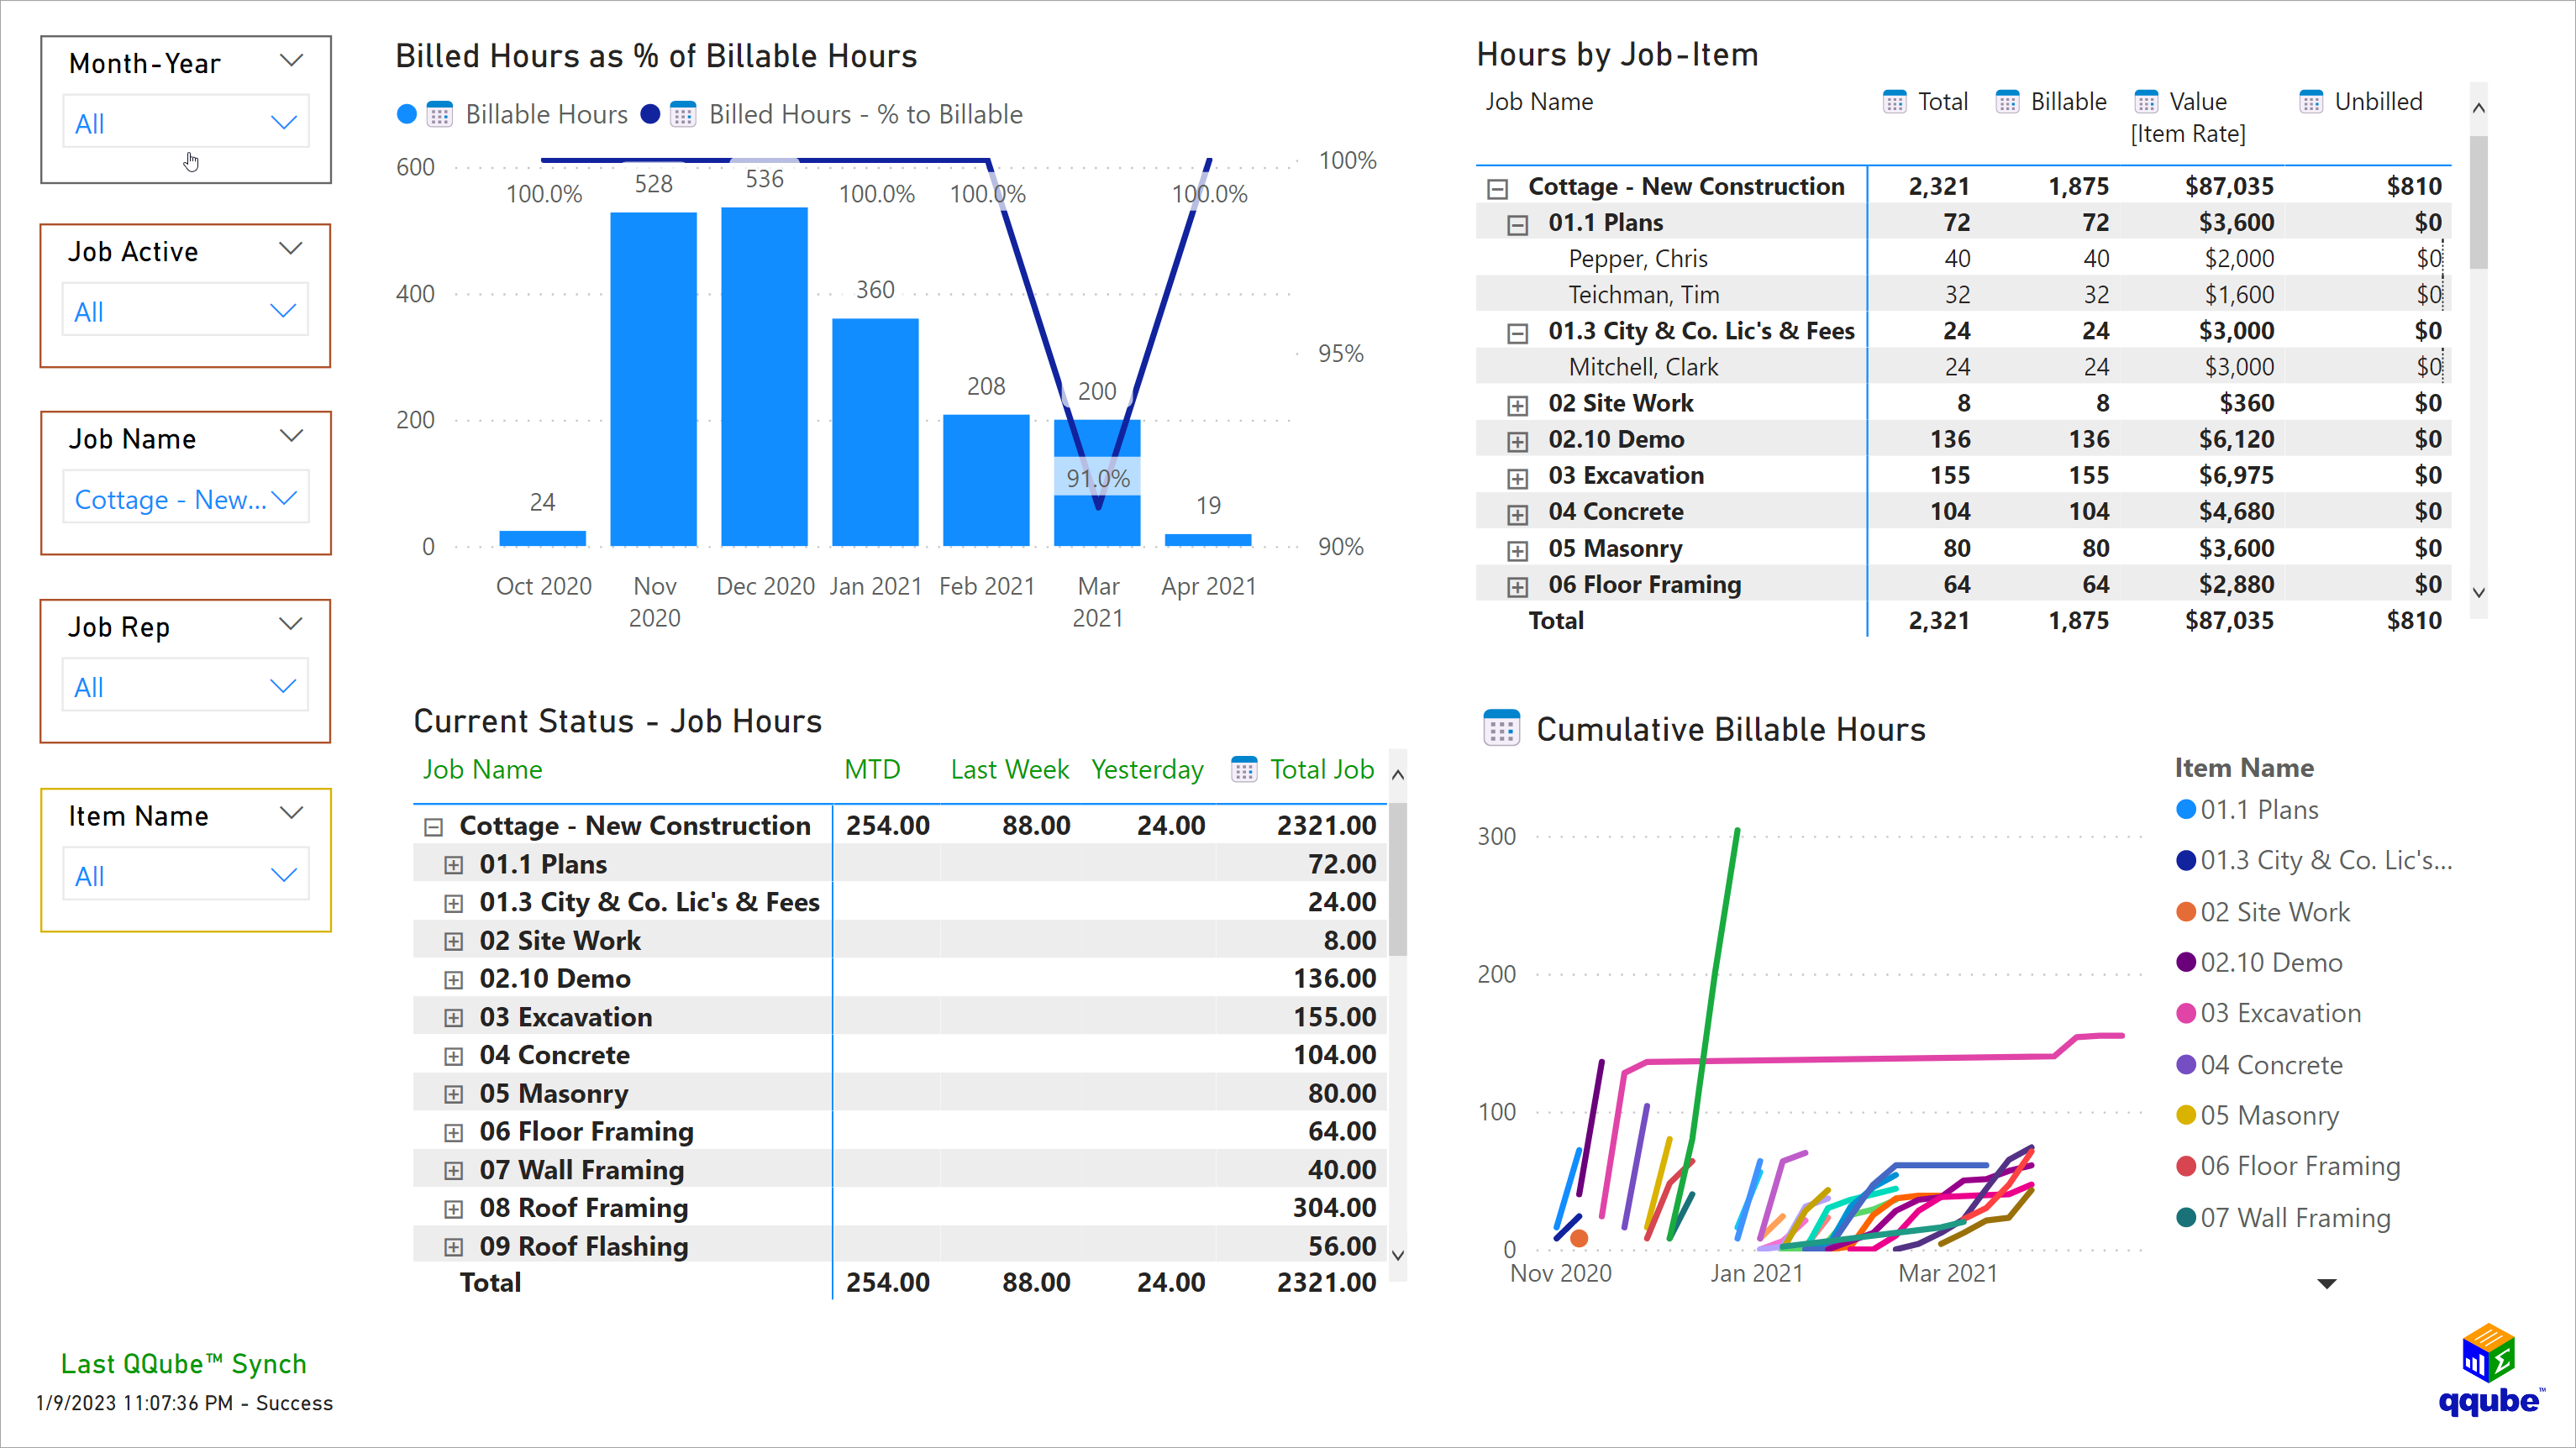Click the down arrow below the Item Name legend
This screenshot has height=1448, width=2576.
click(2327, 1283)
